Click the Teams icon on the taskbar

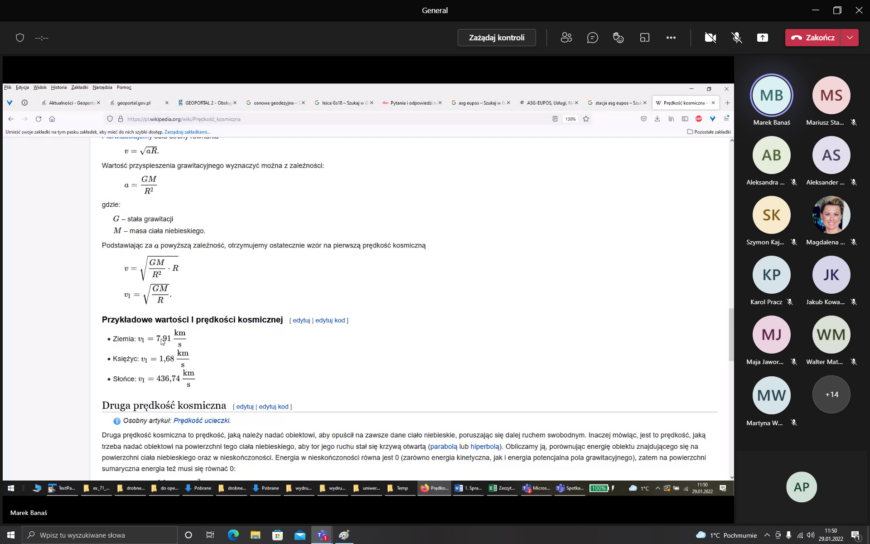pyautogui.click(x=322, y=535)
